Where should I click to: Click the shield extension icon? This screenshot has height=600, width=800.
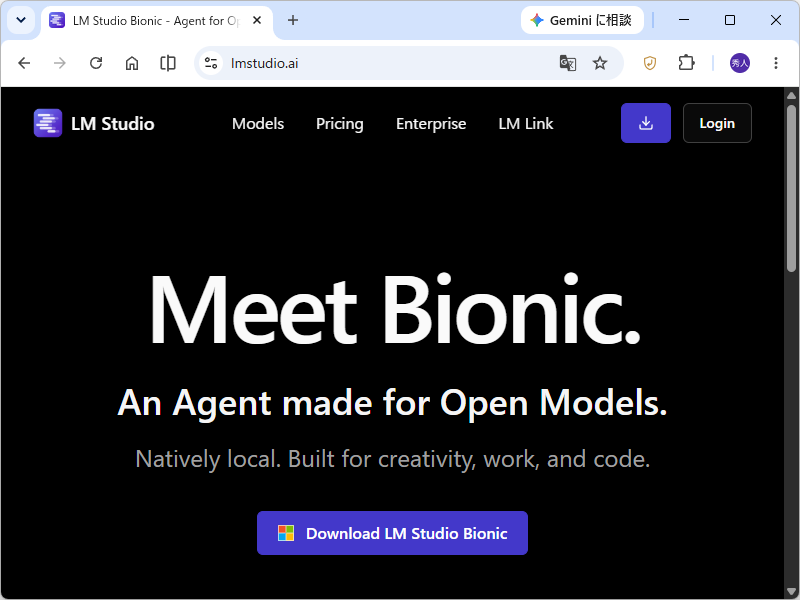coord(649,63)
